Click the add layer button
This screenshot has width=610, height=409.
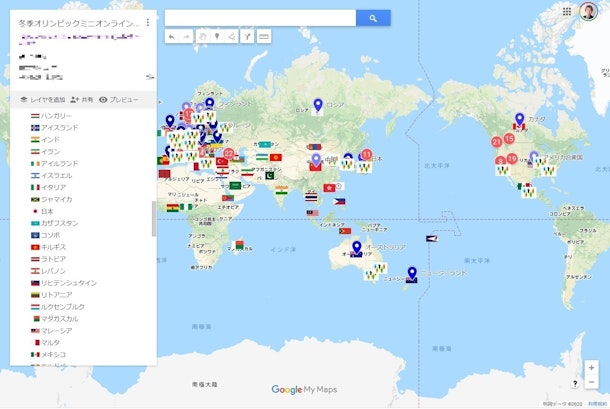(x=42, y=100)
